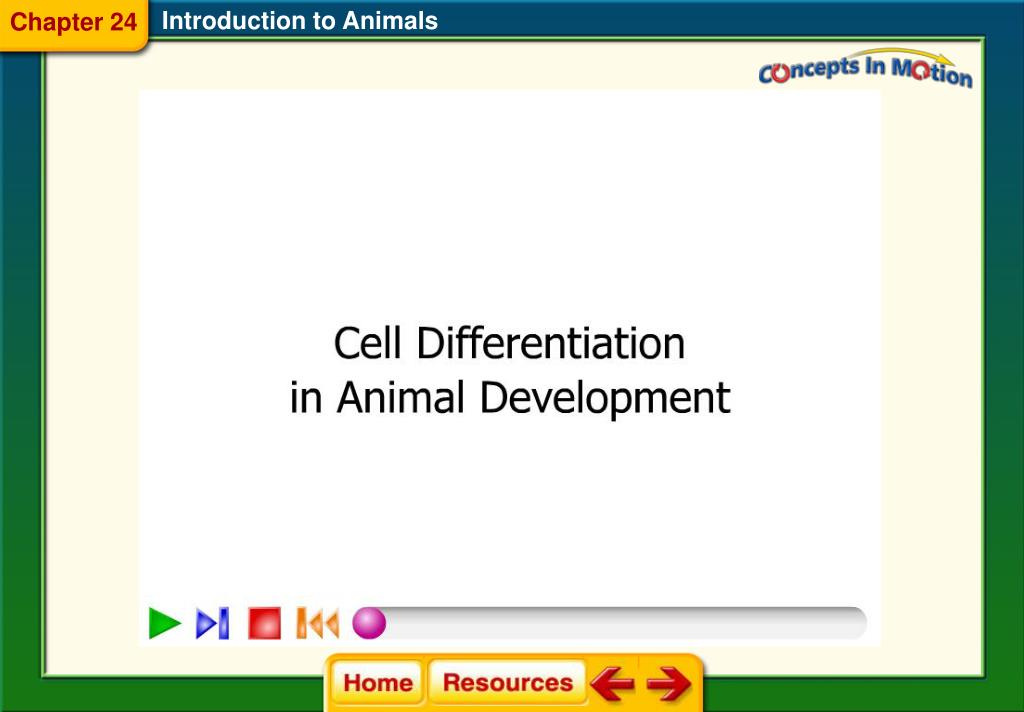Click the purple ball on the progress bar
This screenshot has height=712, width=1024.
point(369,623)
